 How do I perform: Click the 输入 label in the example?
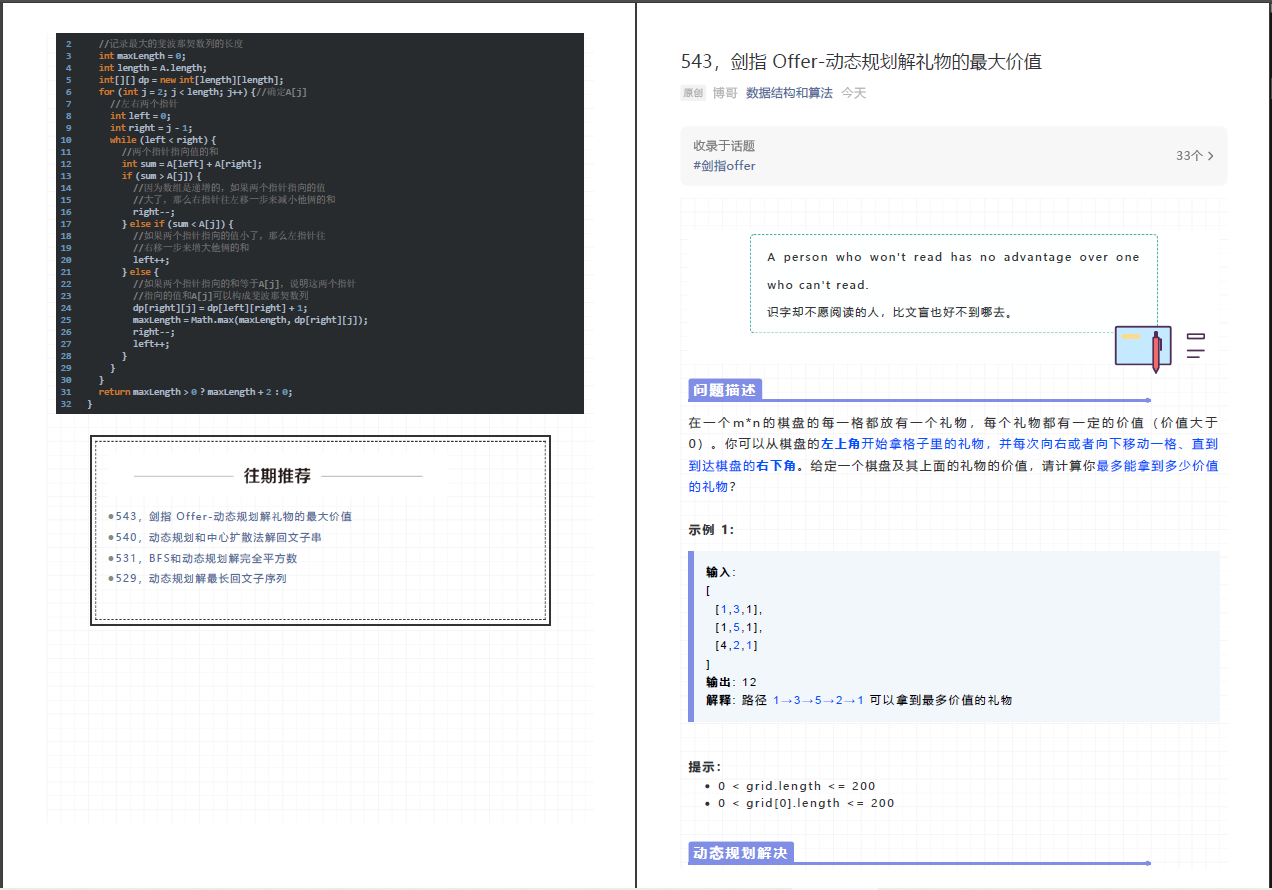(719, 572)
